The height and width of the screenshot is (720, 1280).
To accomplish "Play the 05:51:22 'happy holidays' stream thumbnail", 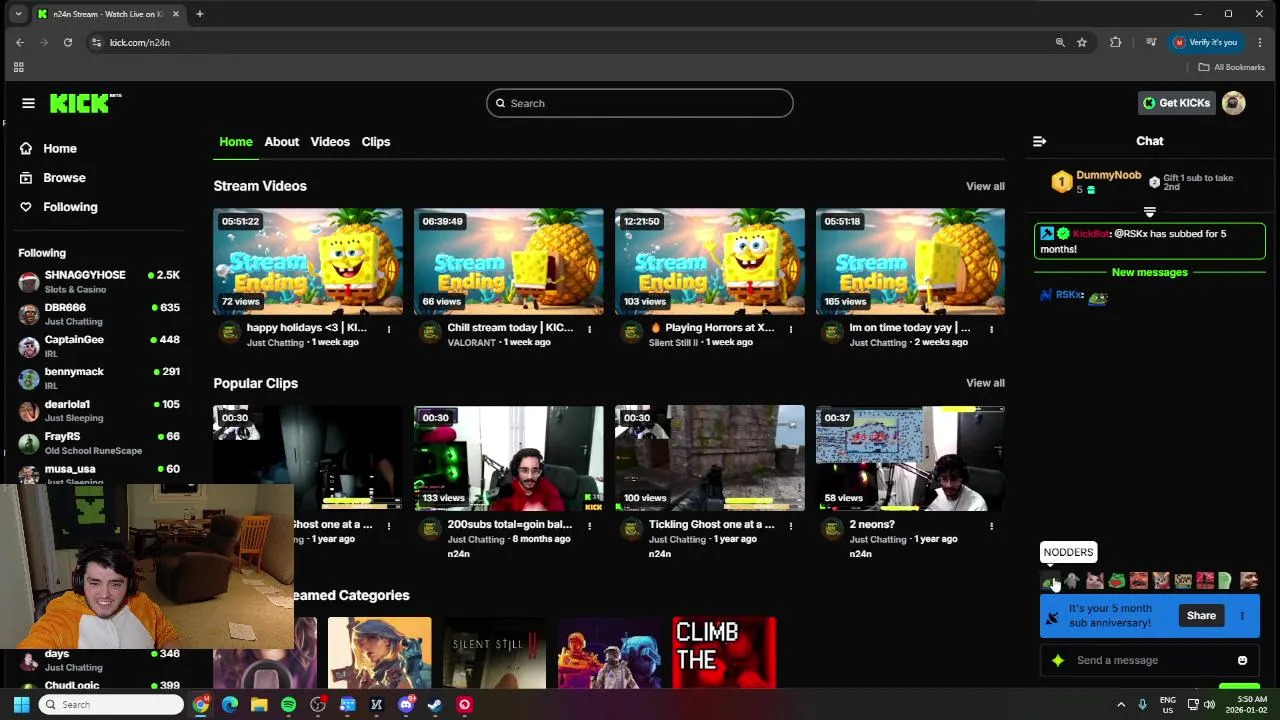I will pos(308,261).
